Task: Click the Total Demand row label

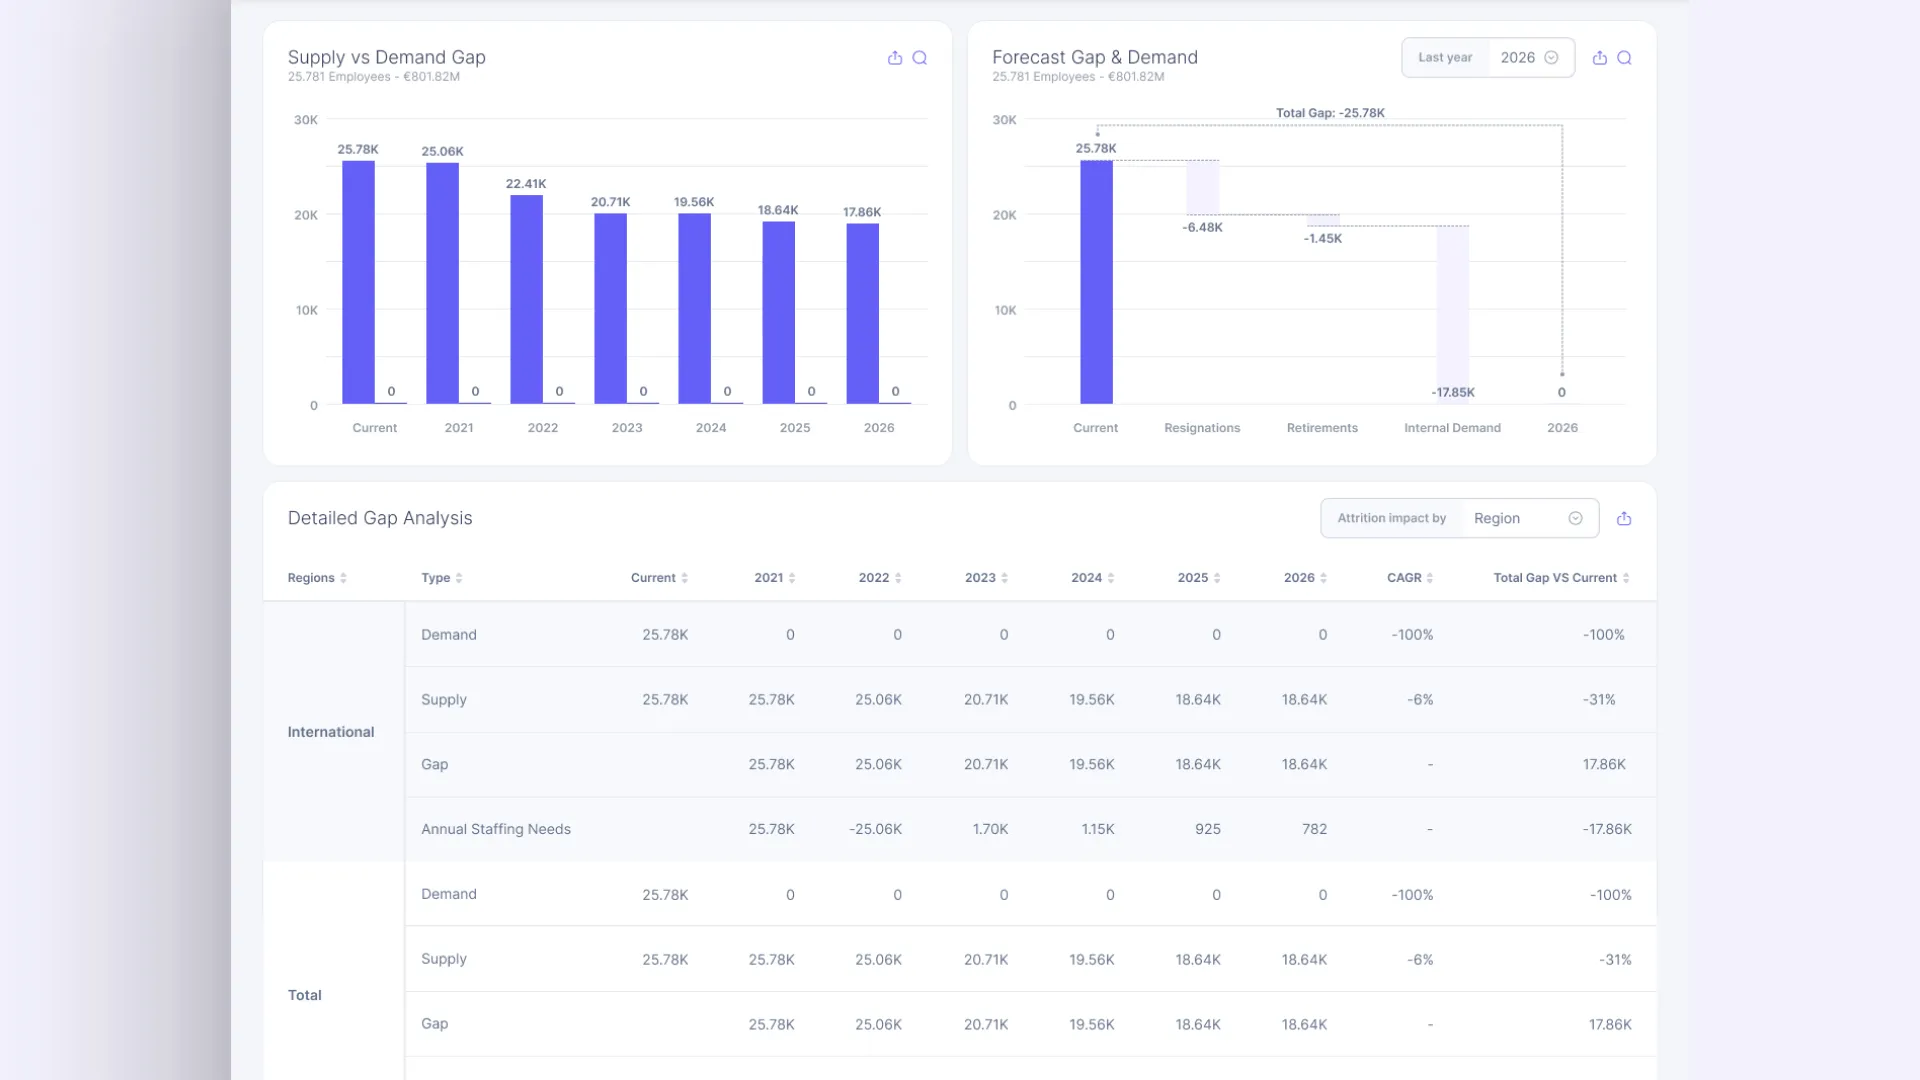Action: pyautogui.click(x=449, y=894)
